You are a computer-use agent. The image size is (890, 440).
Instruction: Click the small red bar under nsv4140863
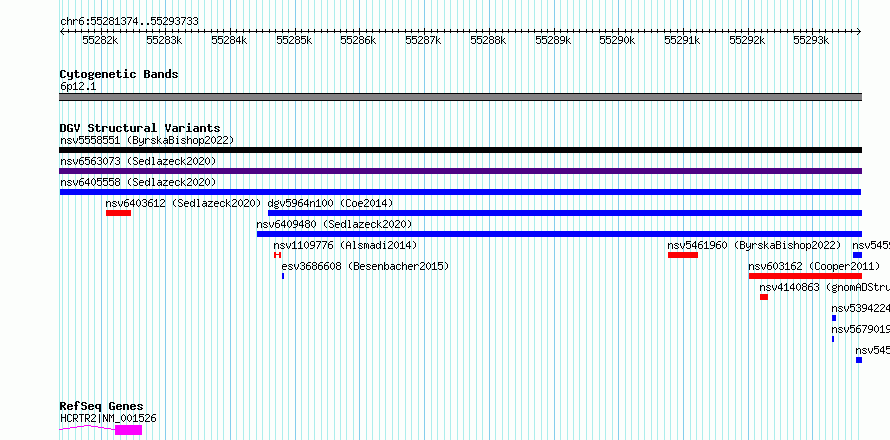click(764, 297)
